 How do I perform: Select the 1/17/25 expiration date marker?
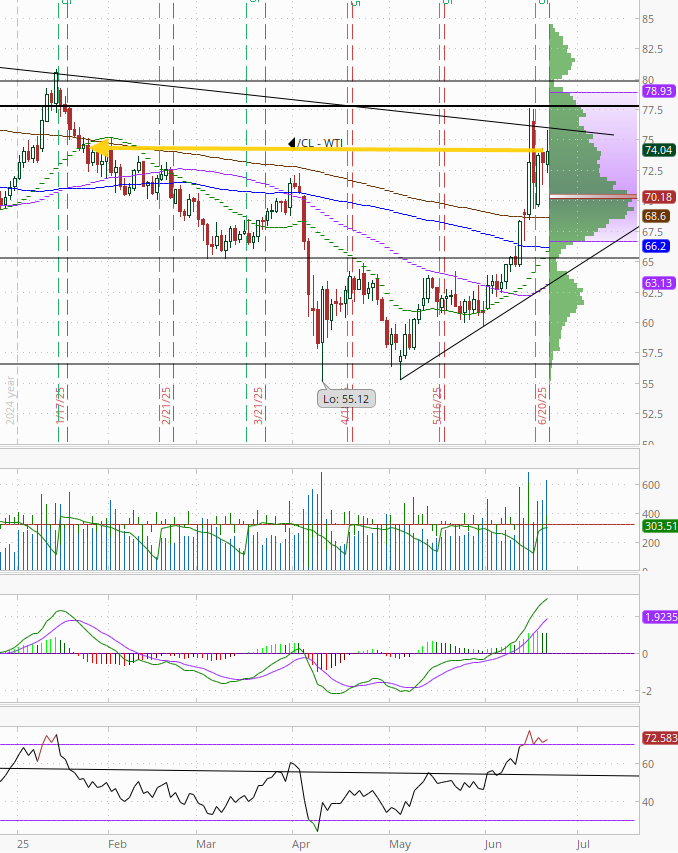tap(60, 405)
